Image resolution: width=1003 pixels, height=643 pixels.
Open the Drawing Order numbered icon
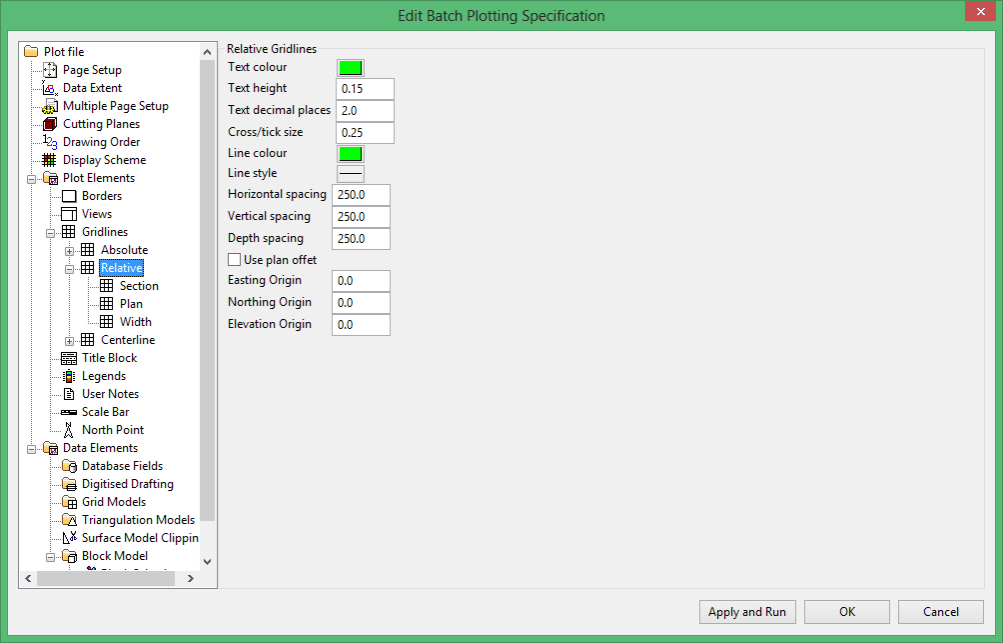coord(50,142)
